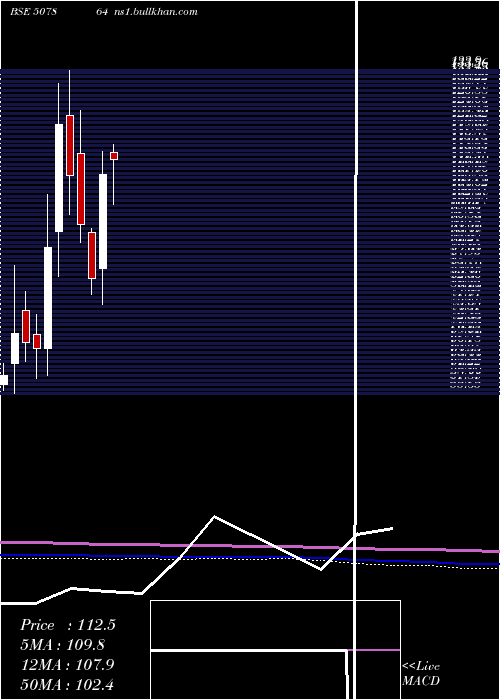Image resolution: width=500 pixels, height=700 pixels.
Task: Click the last small red candlestick
Action: point(114,156)
